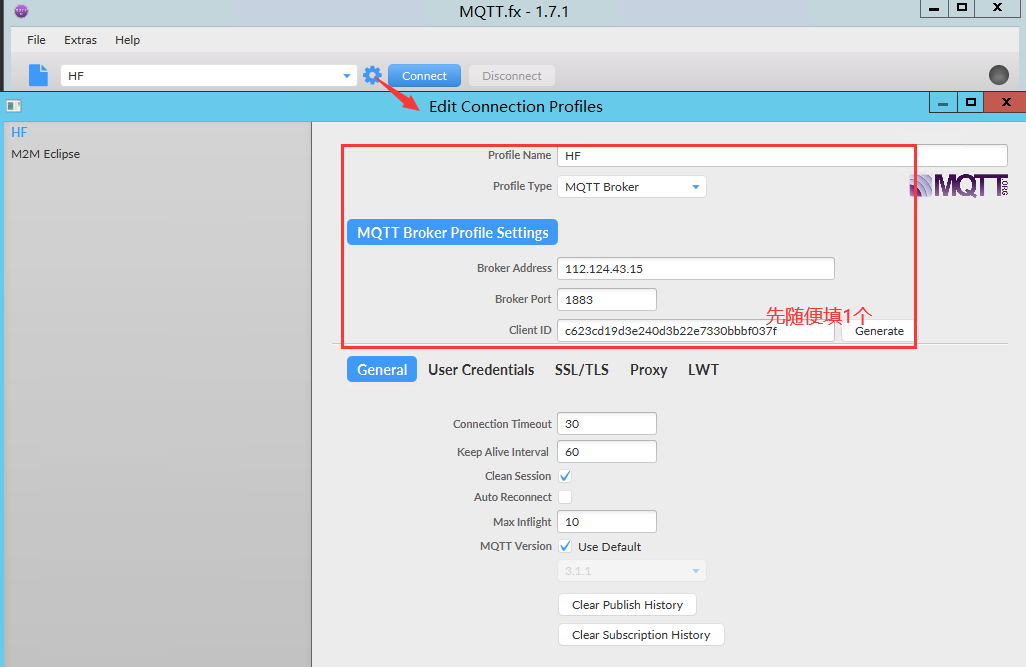Maximize the MQTT.fx main window
The width and height of the screenshot is (1026, 667).
click(x=961, y=8)
